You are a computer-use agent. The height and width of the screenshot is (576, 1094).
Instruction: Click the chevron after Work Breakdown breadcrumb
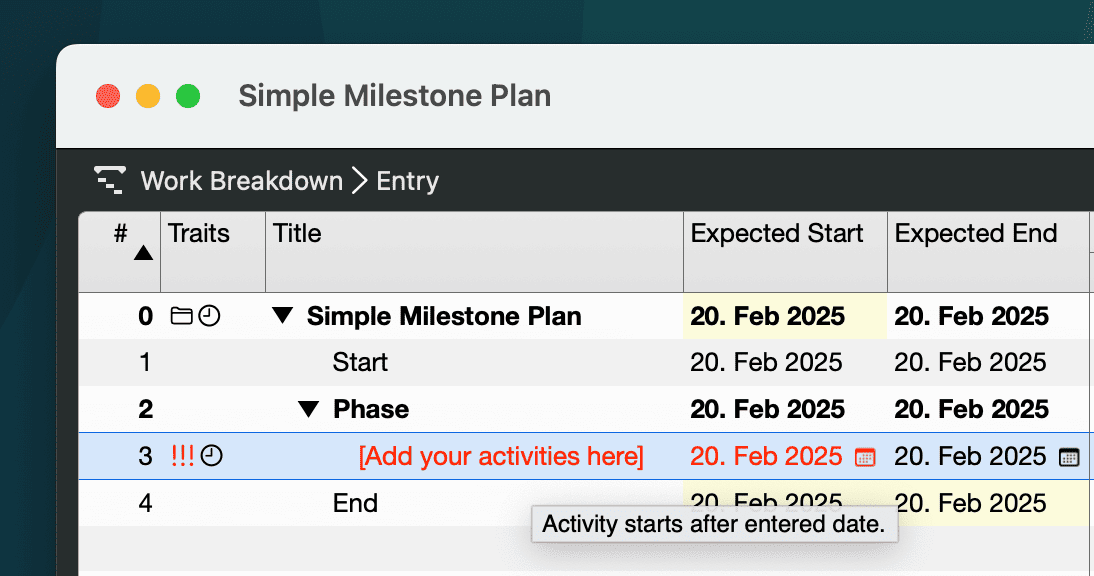[x=362, y=180]
